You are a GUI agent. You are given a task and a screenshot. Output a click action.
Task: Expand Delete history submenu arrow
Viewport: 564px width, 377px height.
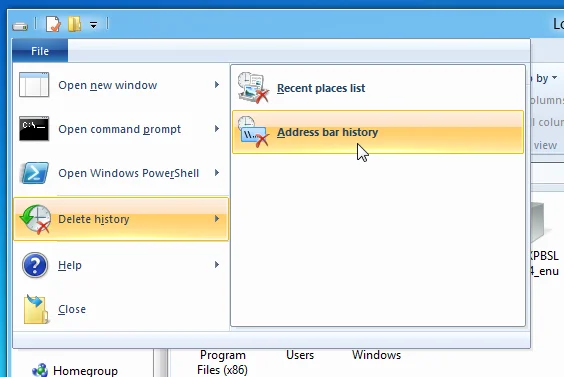pyautogui.click(x=217, y=219)
